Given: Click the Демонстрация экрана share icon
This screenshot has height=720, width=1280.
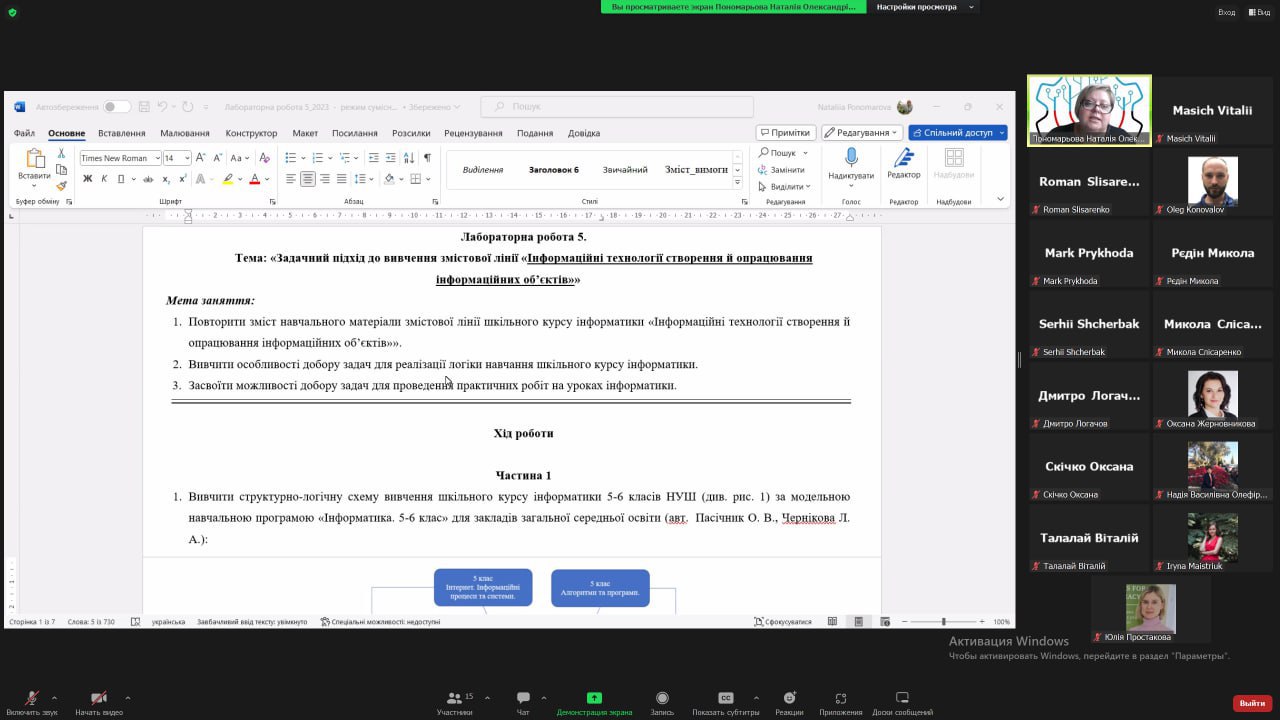Looking at the screenshot, I should coord(594,698).
